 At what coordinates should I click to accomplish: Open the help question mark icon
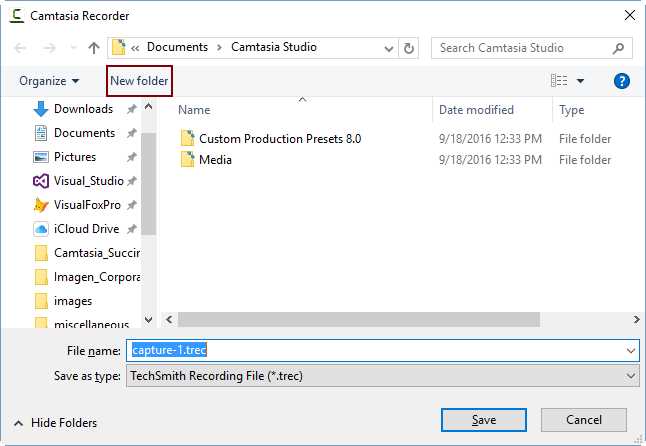[621, 81]
